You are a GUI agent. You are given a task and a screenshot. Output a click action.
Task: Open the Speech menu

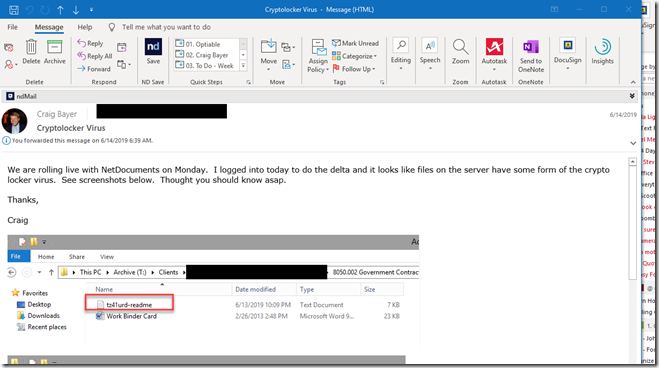click(x=430, y=54)
